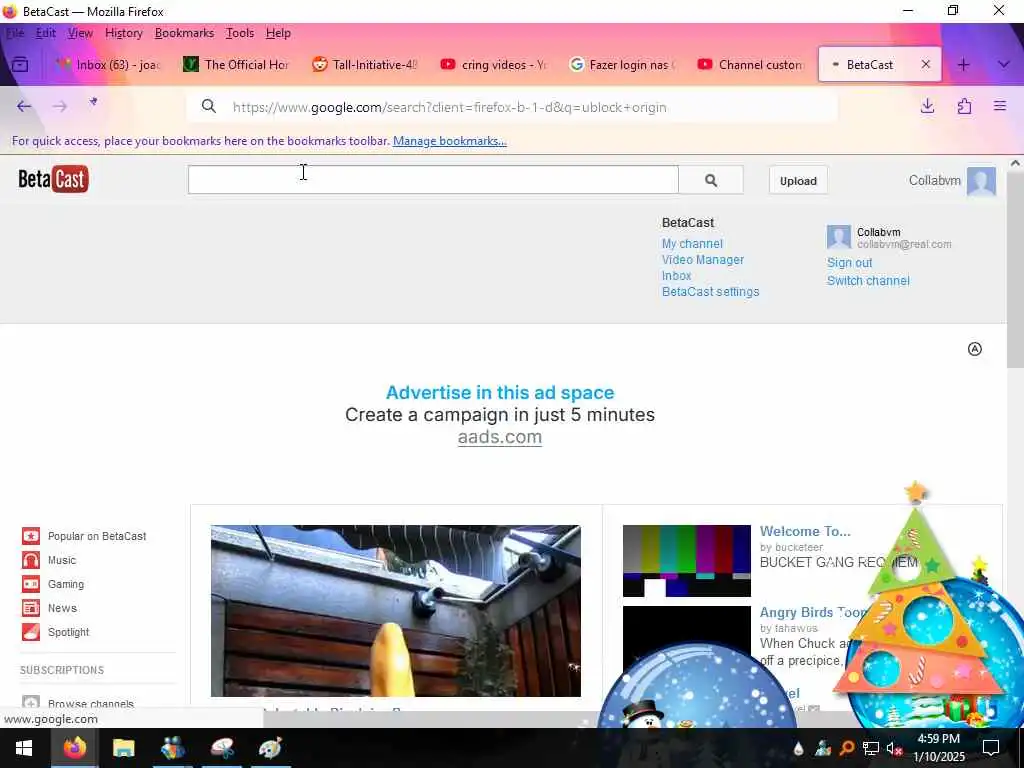This screenshot has height=768, width=1024.
Task: Click the magnifier tray icon
Action: (846, 748)
